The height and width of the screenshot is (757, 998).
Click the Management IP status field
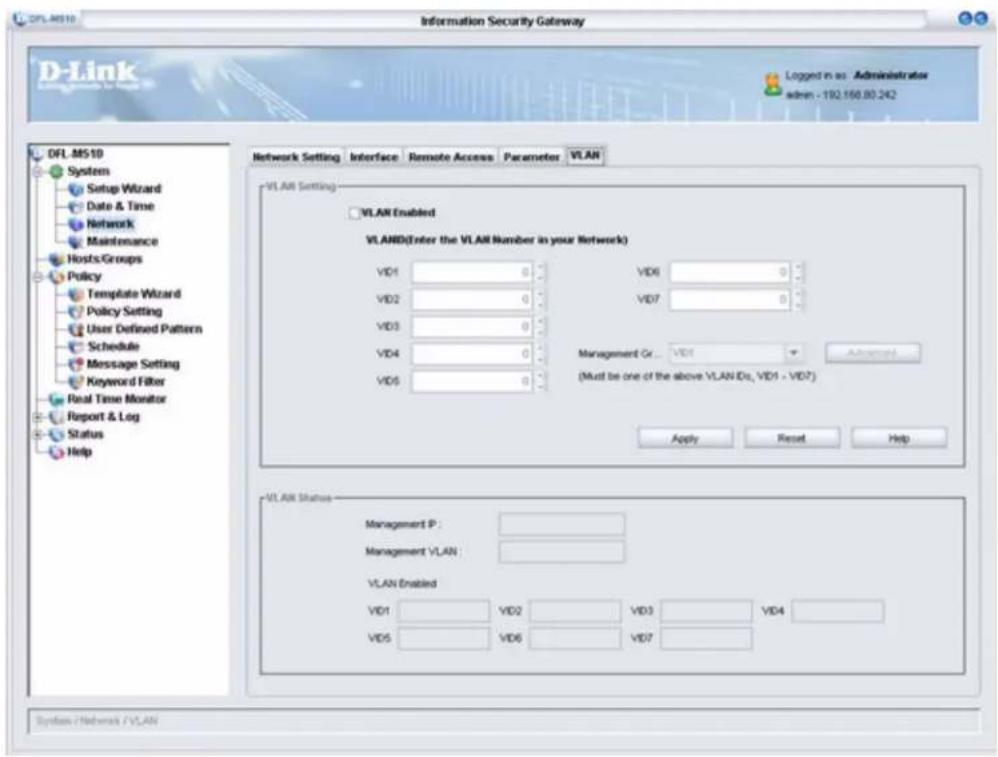pos(561,525)
